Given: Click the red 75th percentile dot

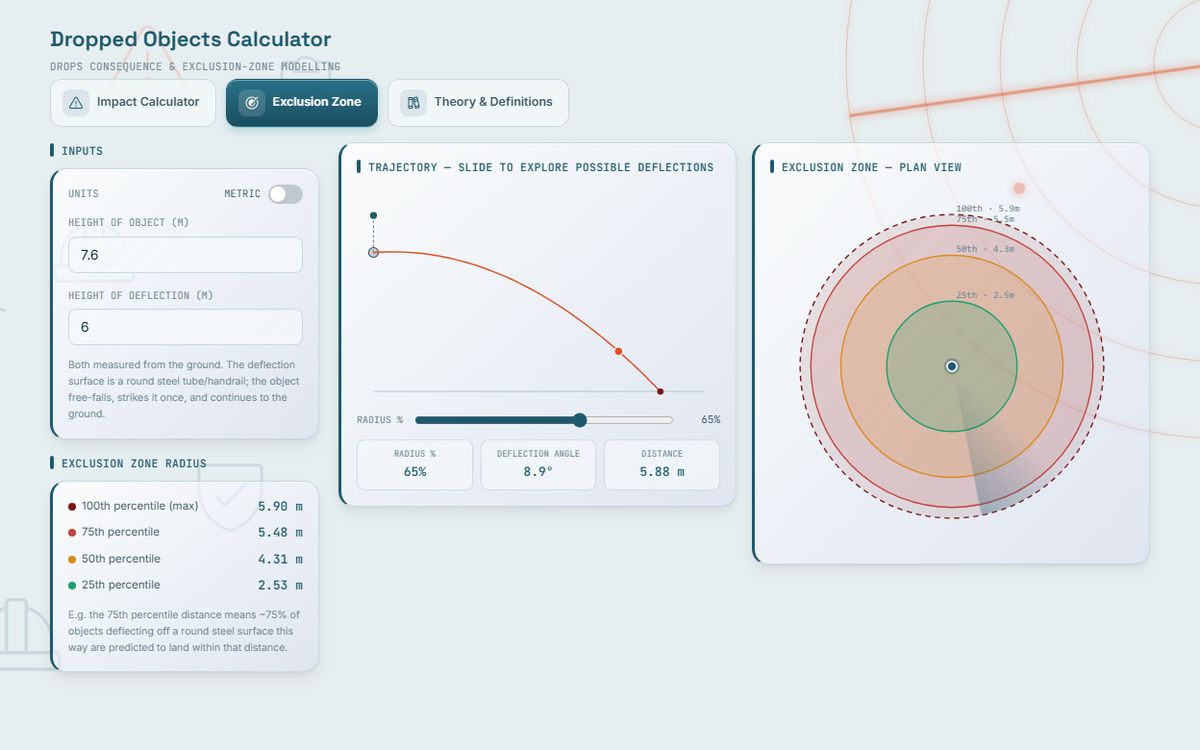Looking at the screenshot, I should pyautogui.click(x=72, y=533).
